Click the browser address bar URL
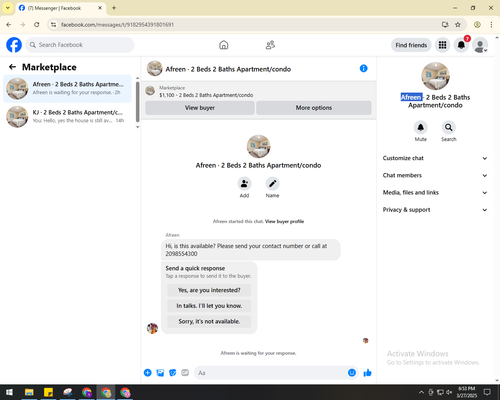The image size is (500, 400). pyautogui.click(x=117, y=25)
